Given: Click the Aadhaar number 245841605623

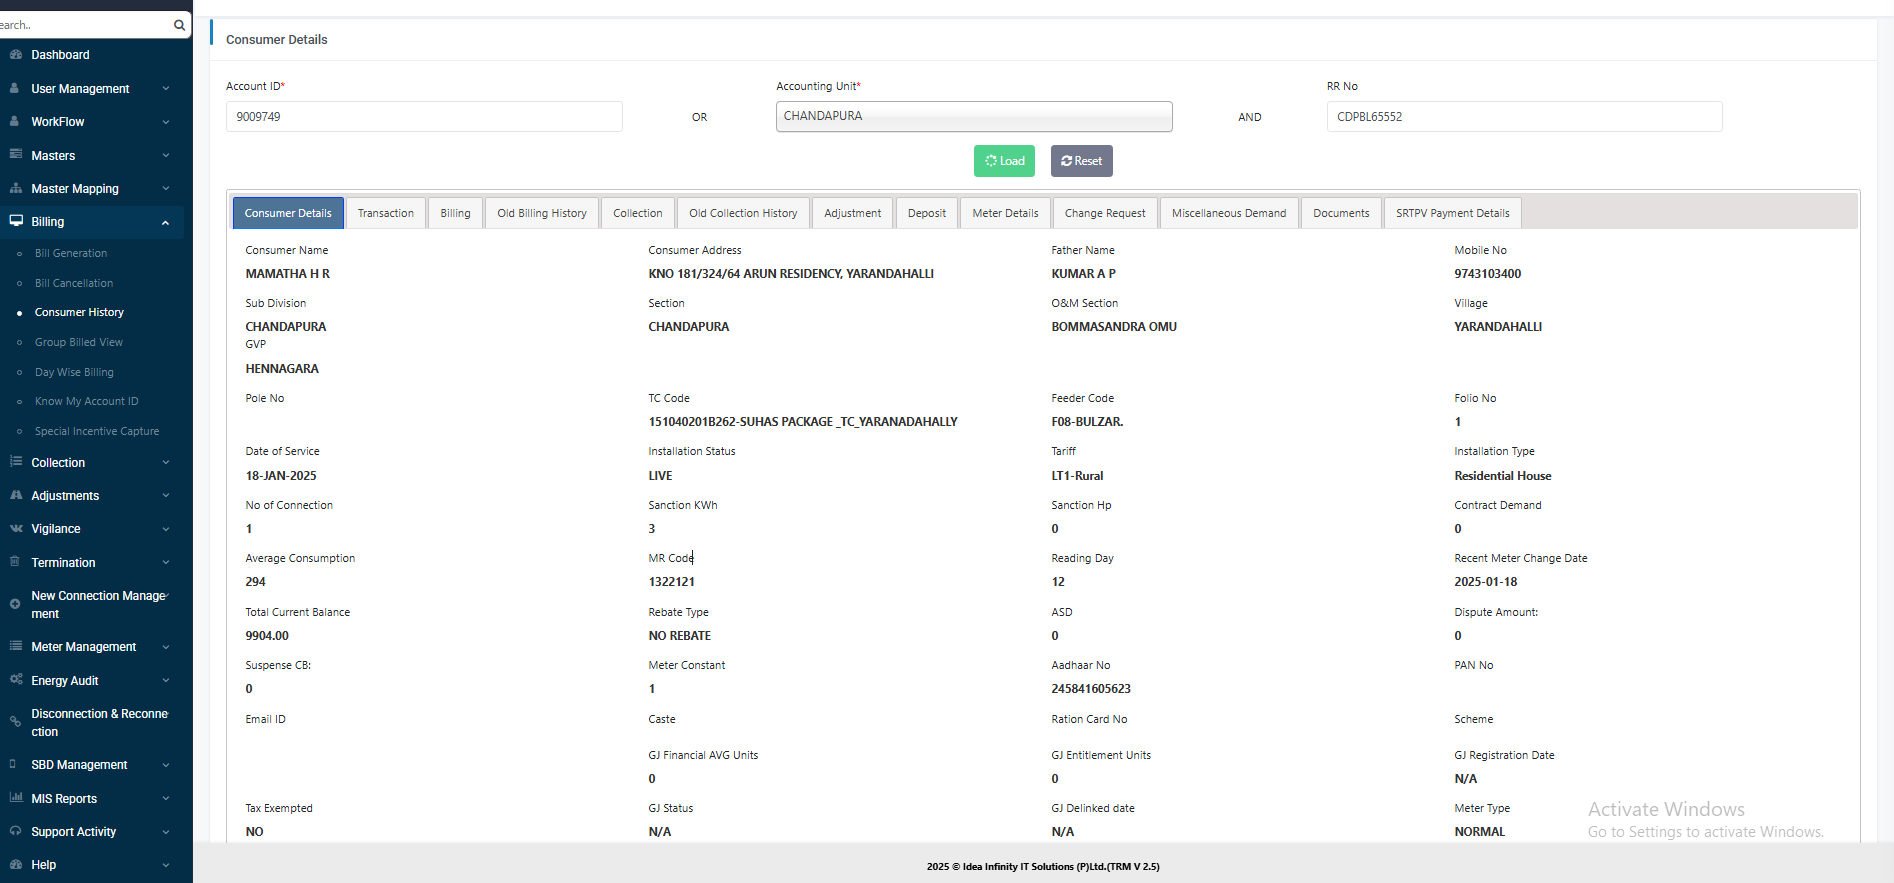Looking at the screenshot, I should (1091, 689).
